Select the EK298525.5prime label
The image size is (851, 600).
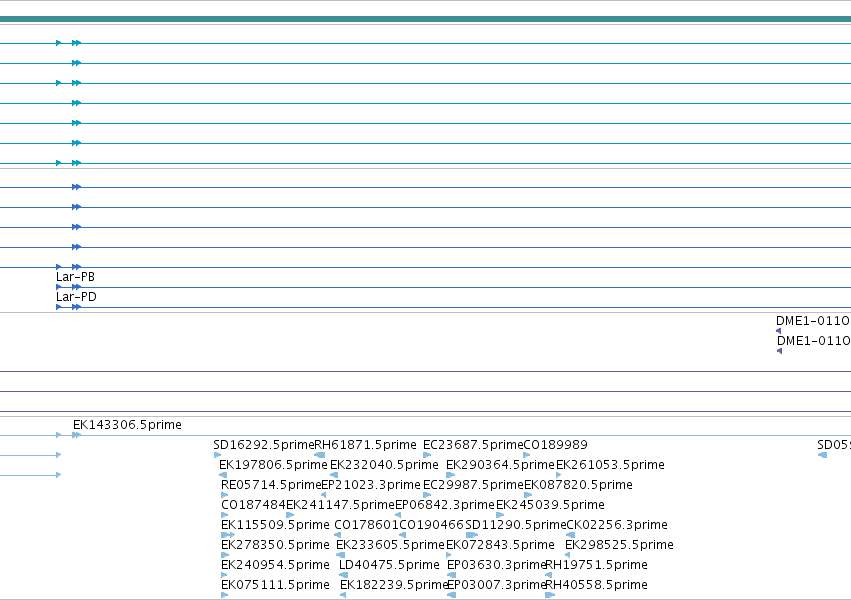[x=619, y=545]
